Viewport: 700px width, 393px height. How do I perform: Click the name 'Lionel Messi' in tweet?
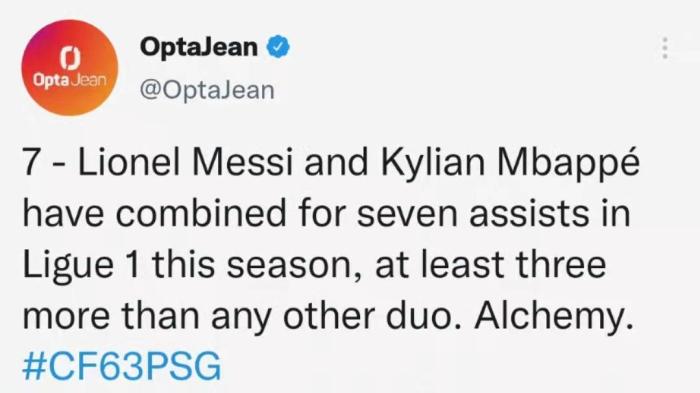[x=185, y=162]
